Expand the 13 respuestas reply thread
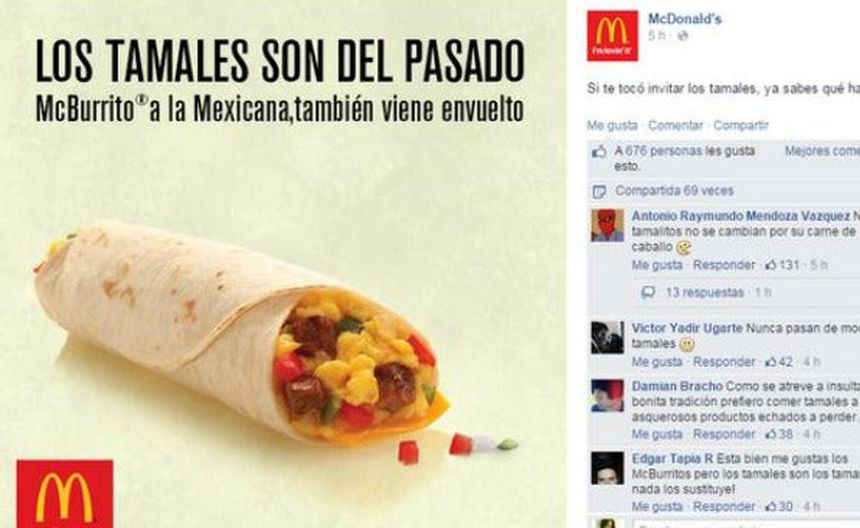 click(x=704, y=292)
